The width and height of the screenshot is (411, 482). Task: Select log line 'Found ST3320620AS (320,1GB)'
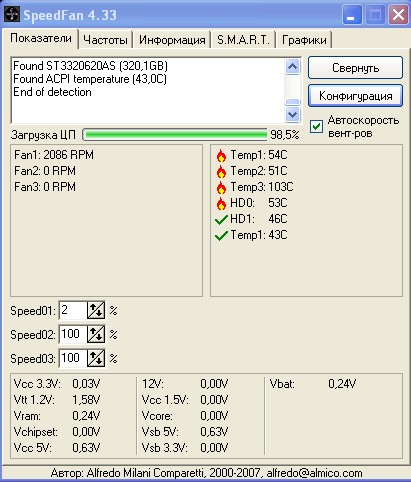[90, 66]
